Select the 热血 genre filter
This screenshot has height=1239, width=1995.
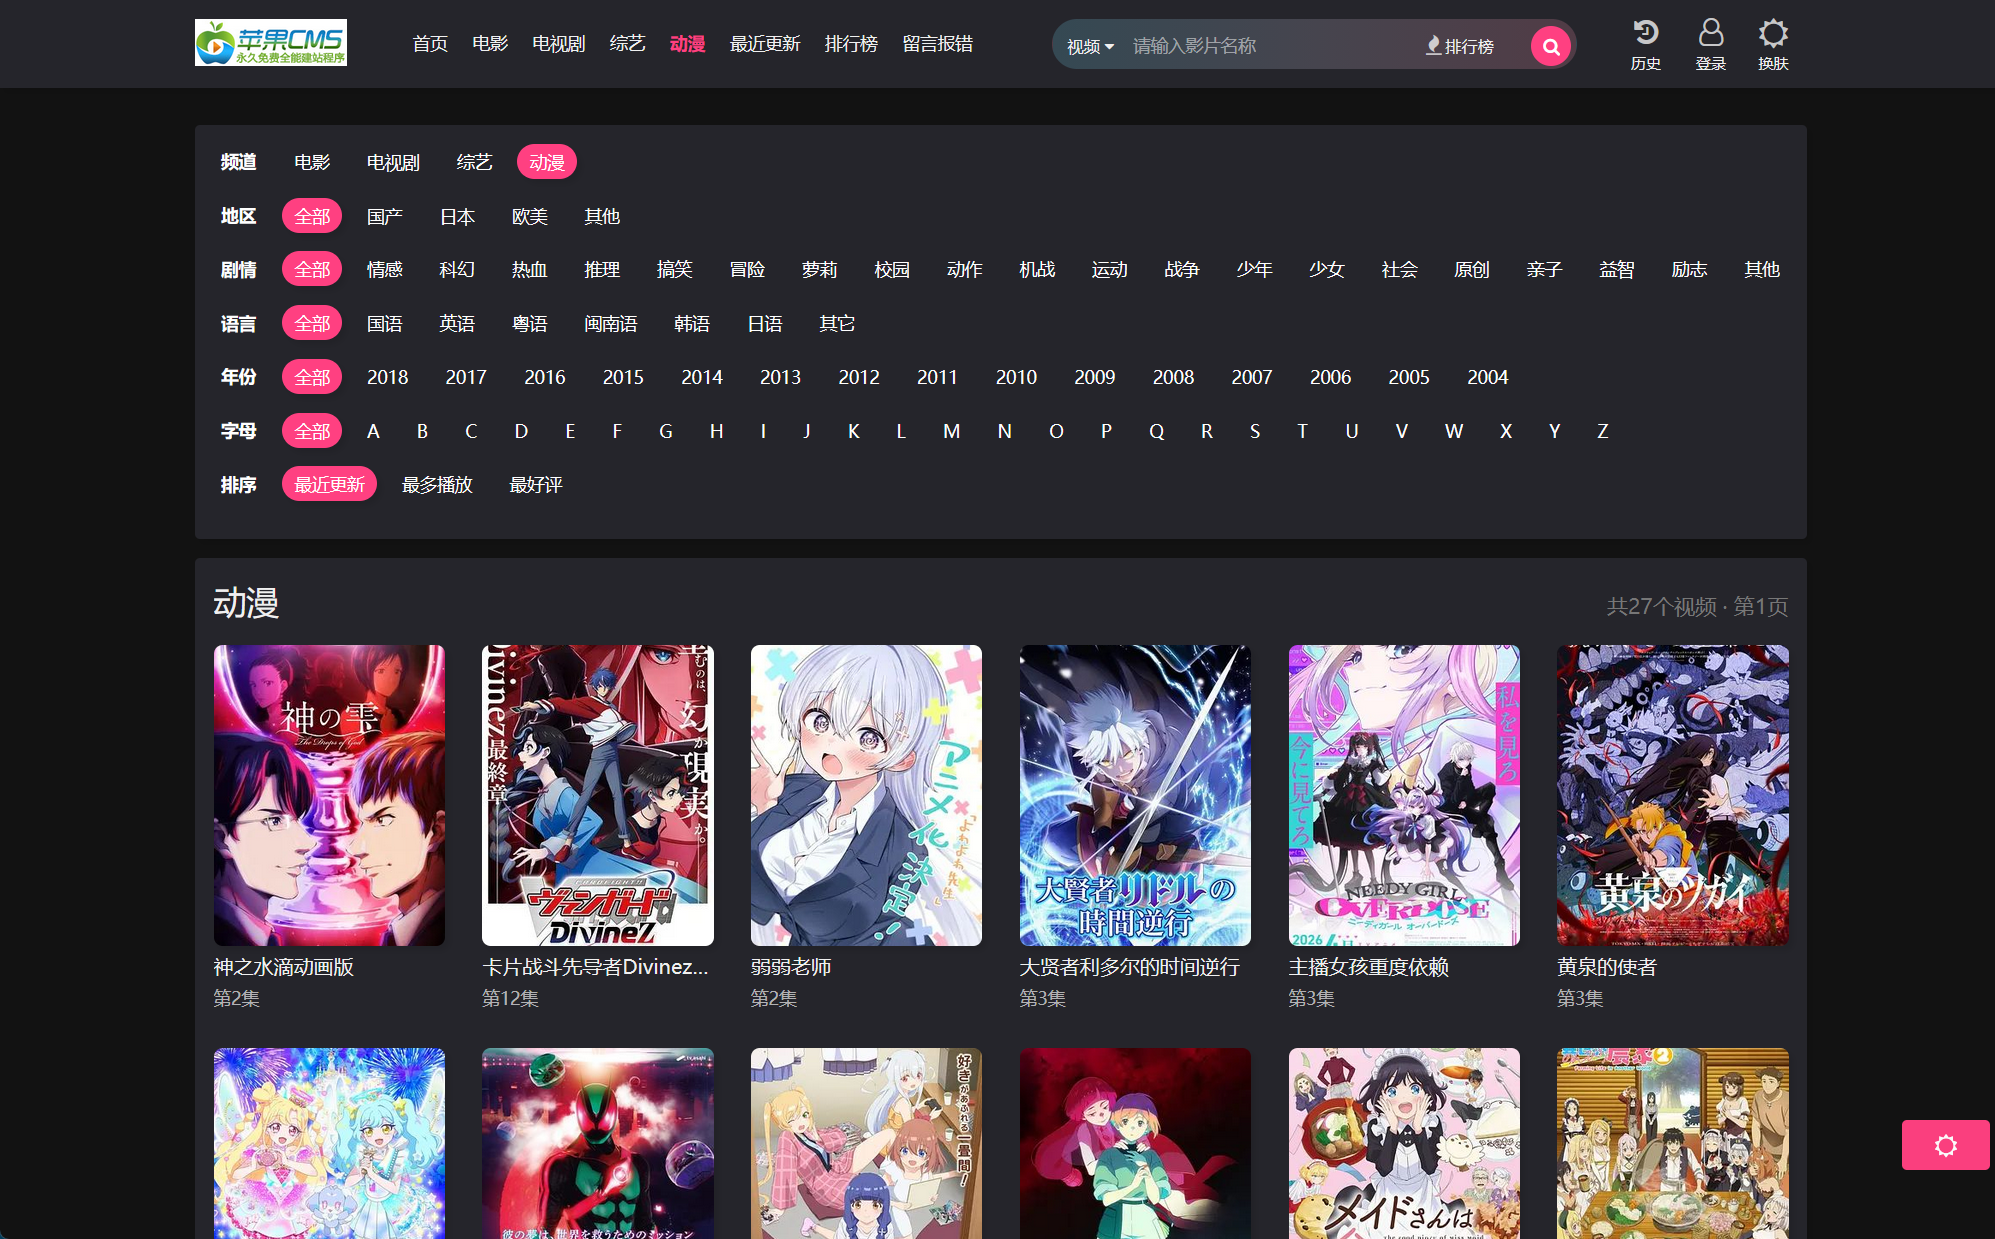pyautogui.click(x=529, y=269)
